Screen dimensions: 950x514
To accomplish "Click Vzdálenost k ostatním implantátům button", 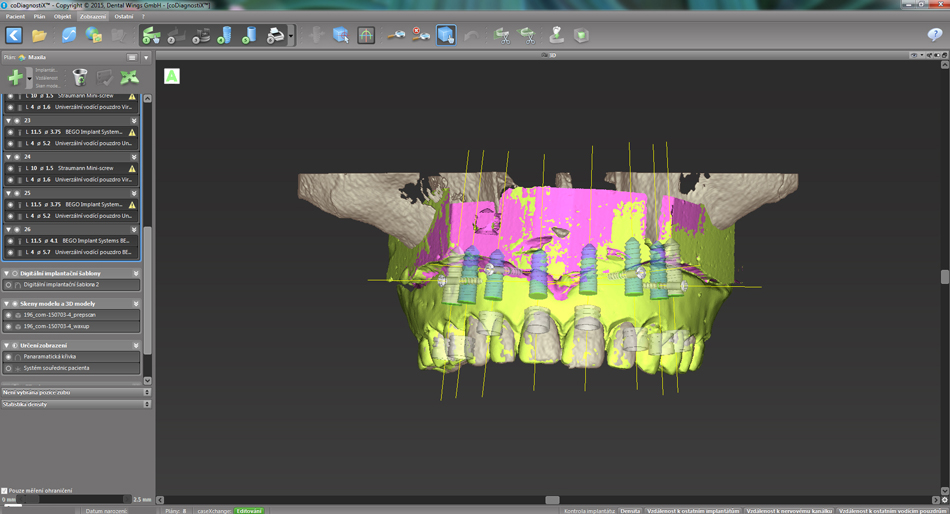I will click(693, 510).
